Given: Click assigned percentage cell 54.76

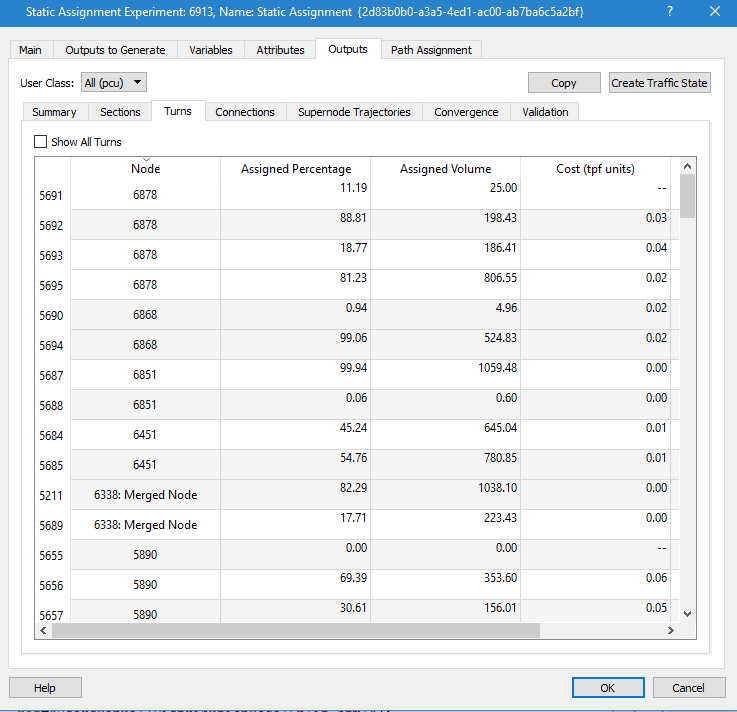Looking at the screenshot, I should pyautogui.click(x=296, y=465).
